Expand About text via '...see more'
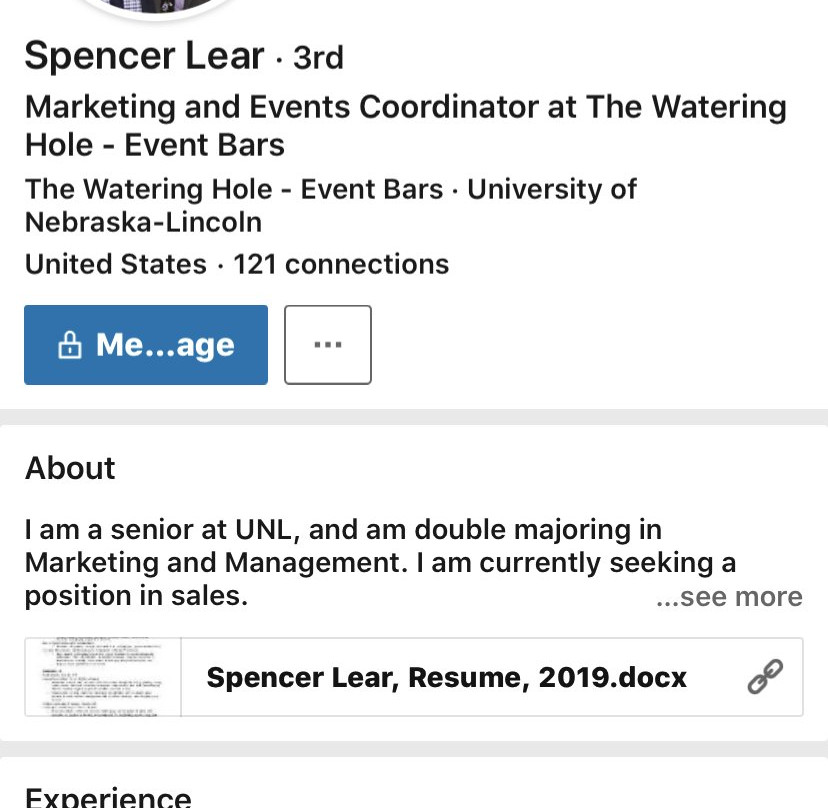This screenshot has width=828, height=808. pos(729,597)
